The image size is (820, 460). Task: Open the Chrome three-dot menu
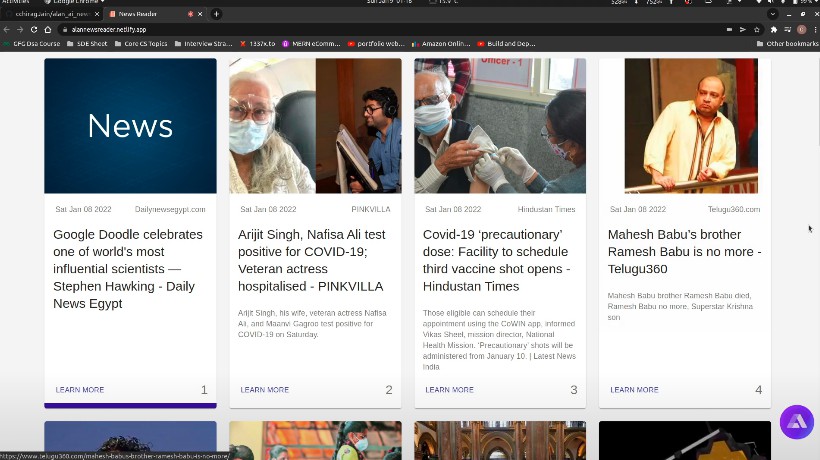(x=813, y=30)
